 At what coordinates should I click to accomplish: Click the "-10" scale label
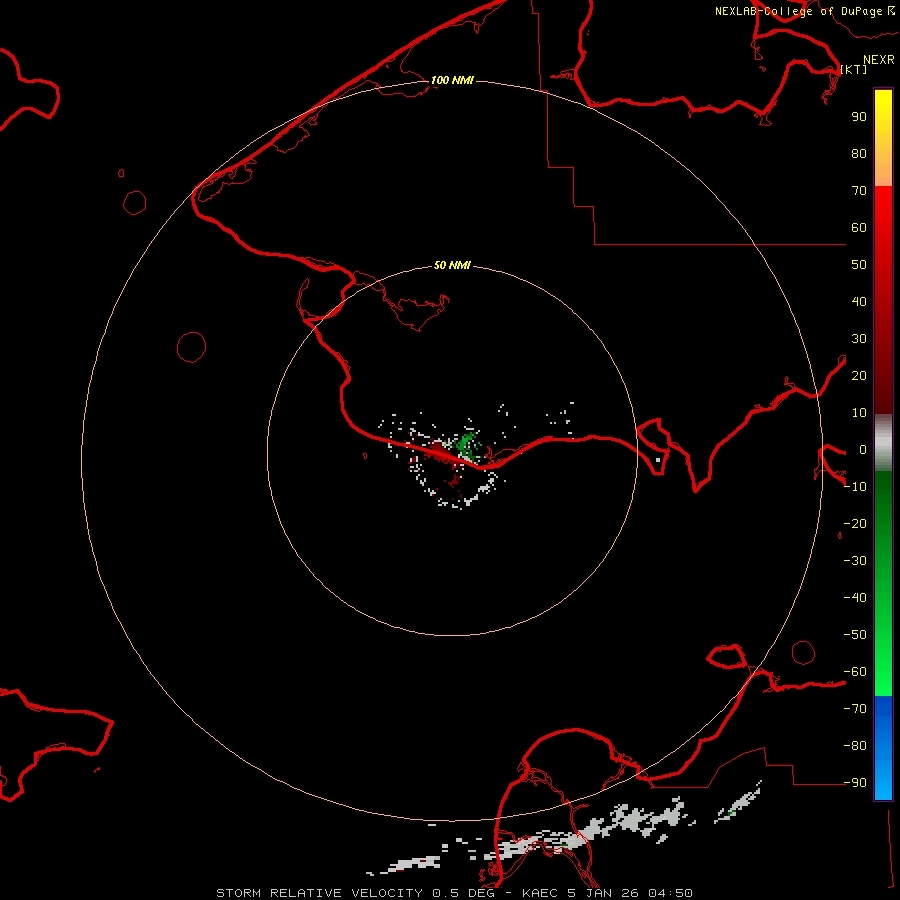855,487
